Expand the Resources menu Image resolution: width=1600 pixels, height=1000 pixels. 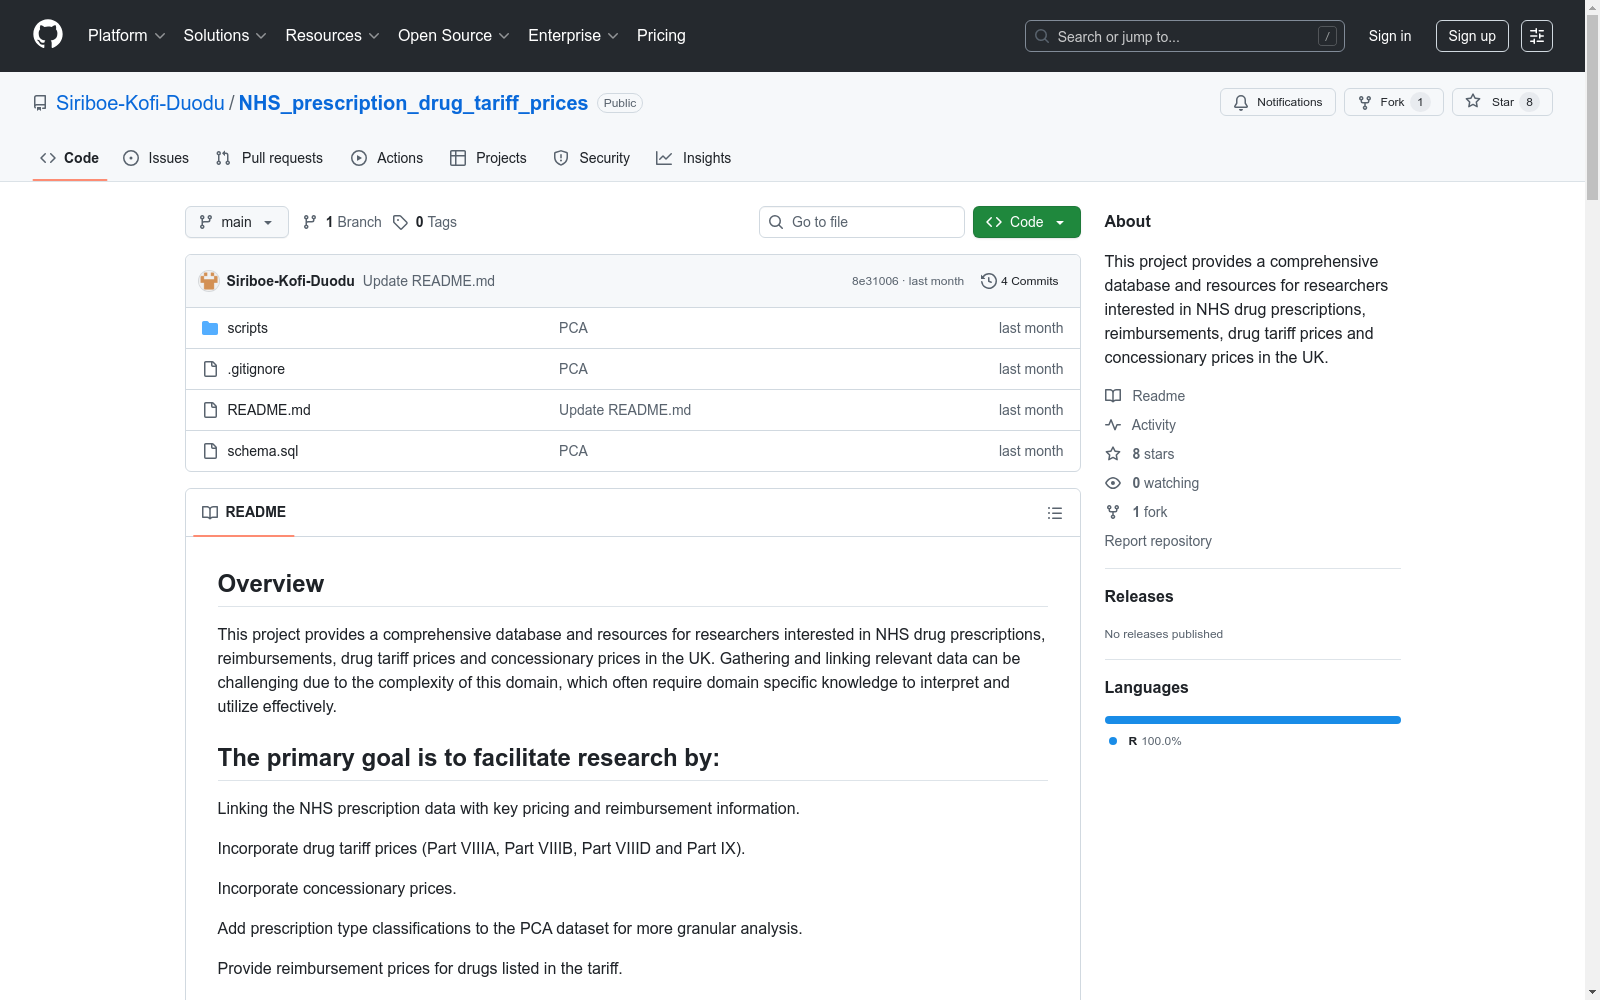click(x=332, y=35)
